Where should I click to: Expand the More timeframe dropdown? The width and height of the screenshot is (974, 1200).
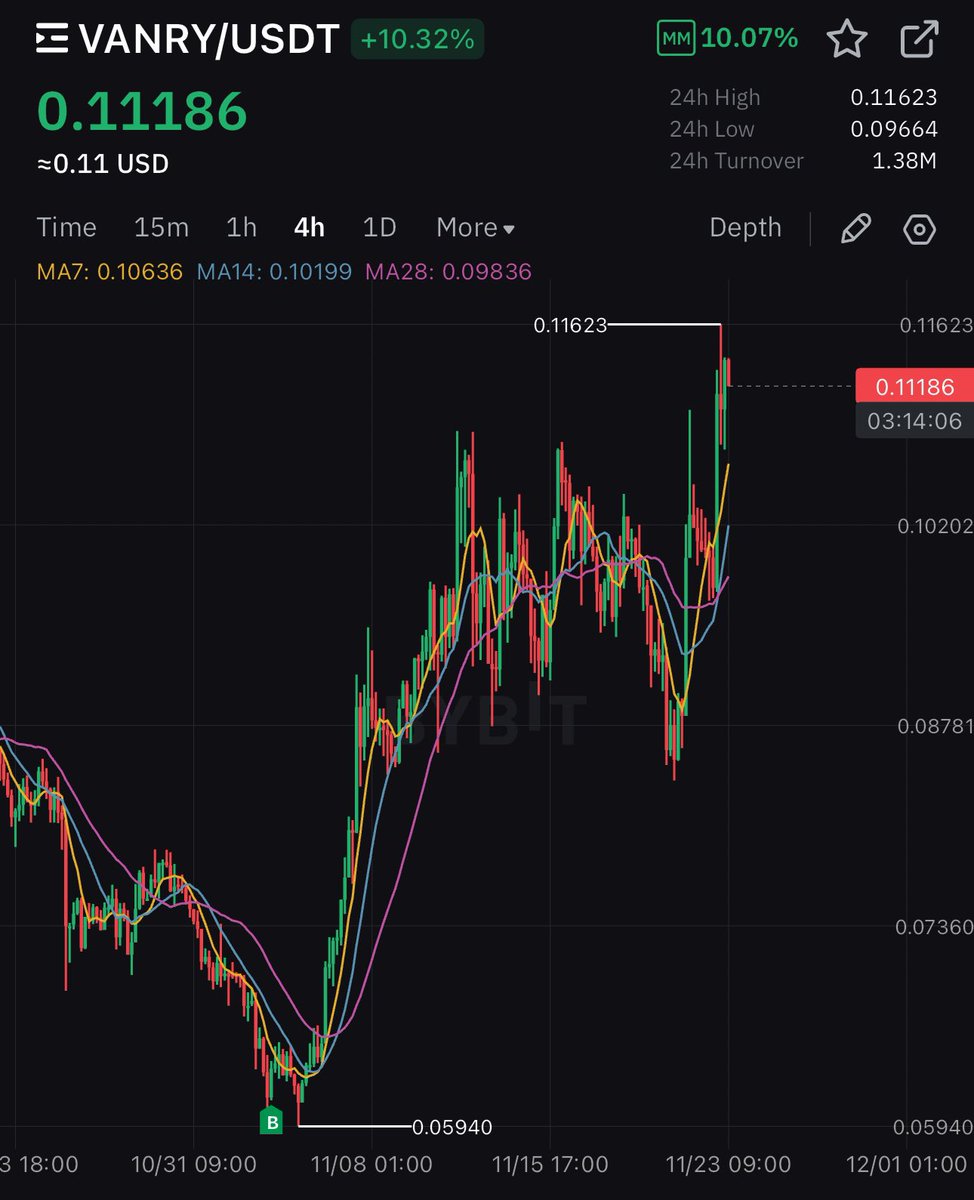(474, 228)
